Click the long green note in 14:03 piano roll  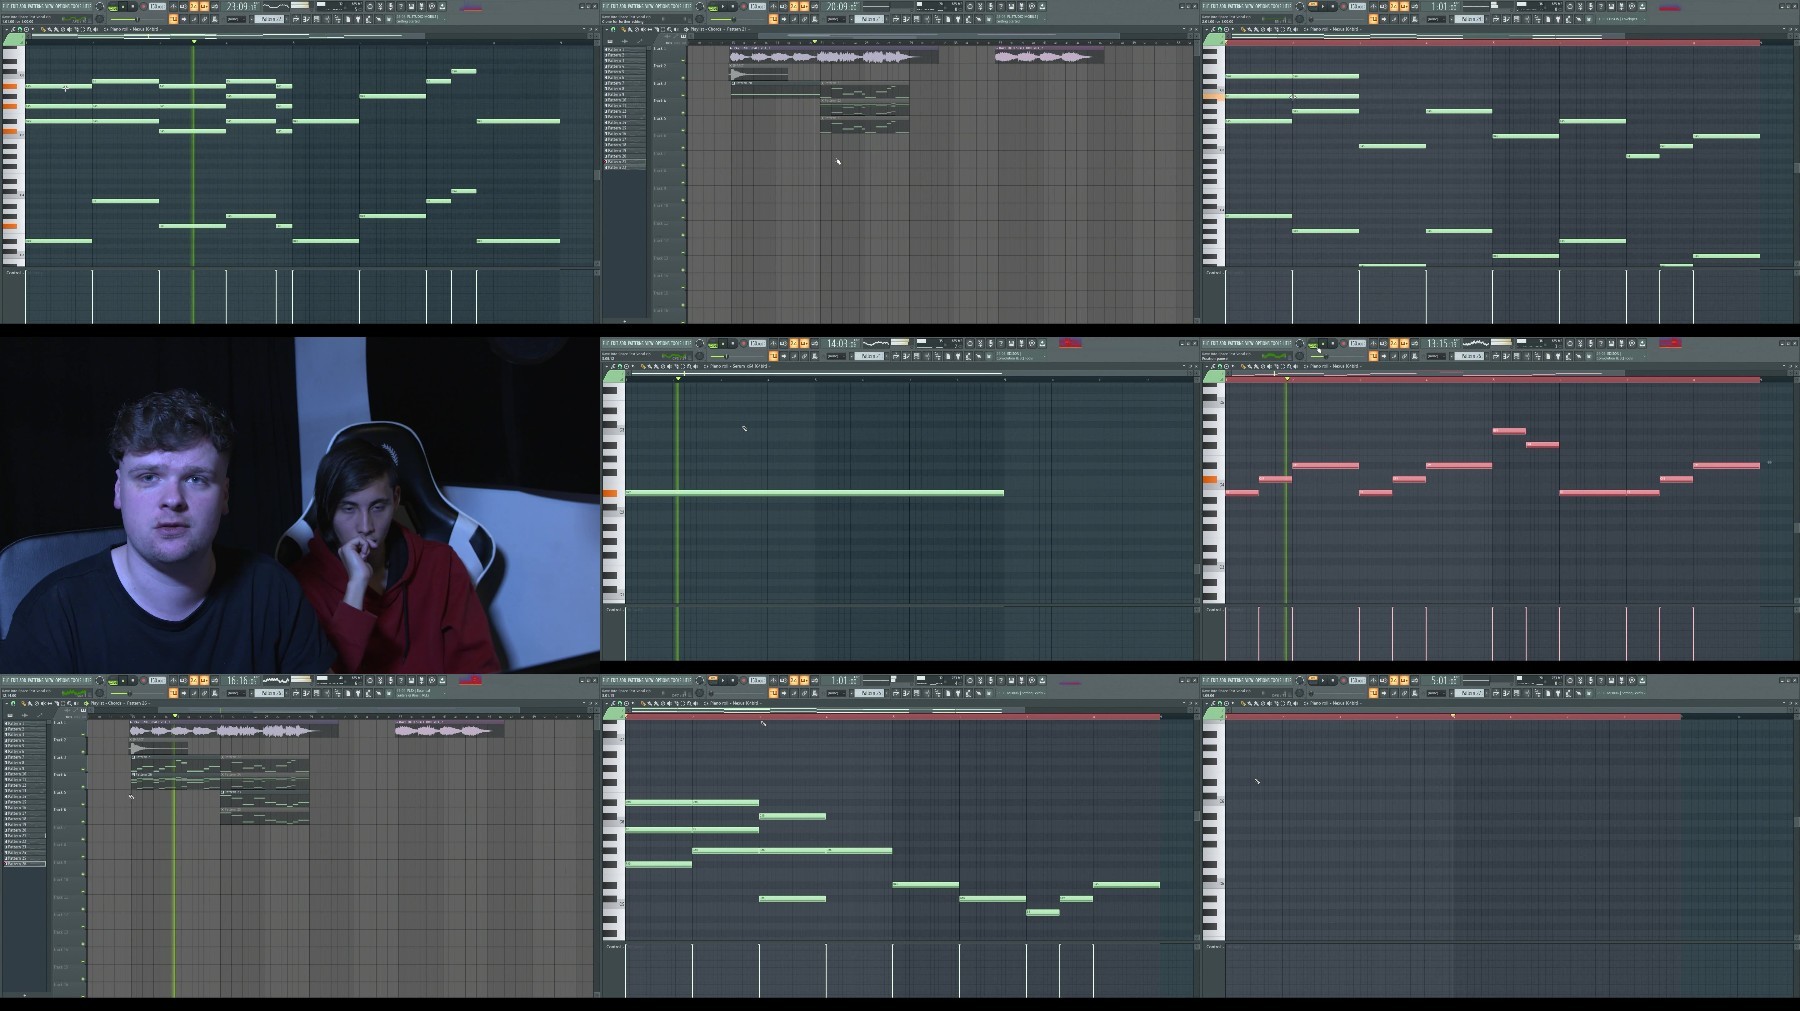(x=814, y=492)
